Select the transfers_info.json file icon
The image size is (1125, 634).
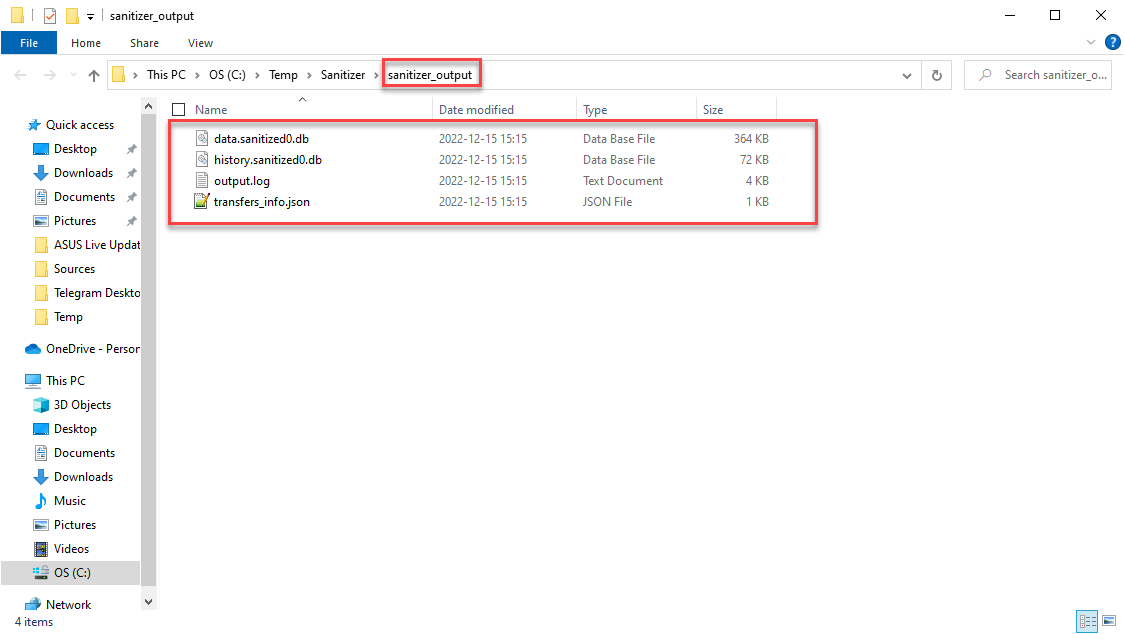point(201,202)
